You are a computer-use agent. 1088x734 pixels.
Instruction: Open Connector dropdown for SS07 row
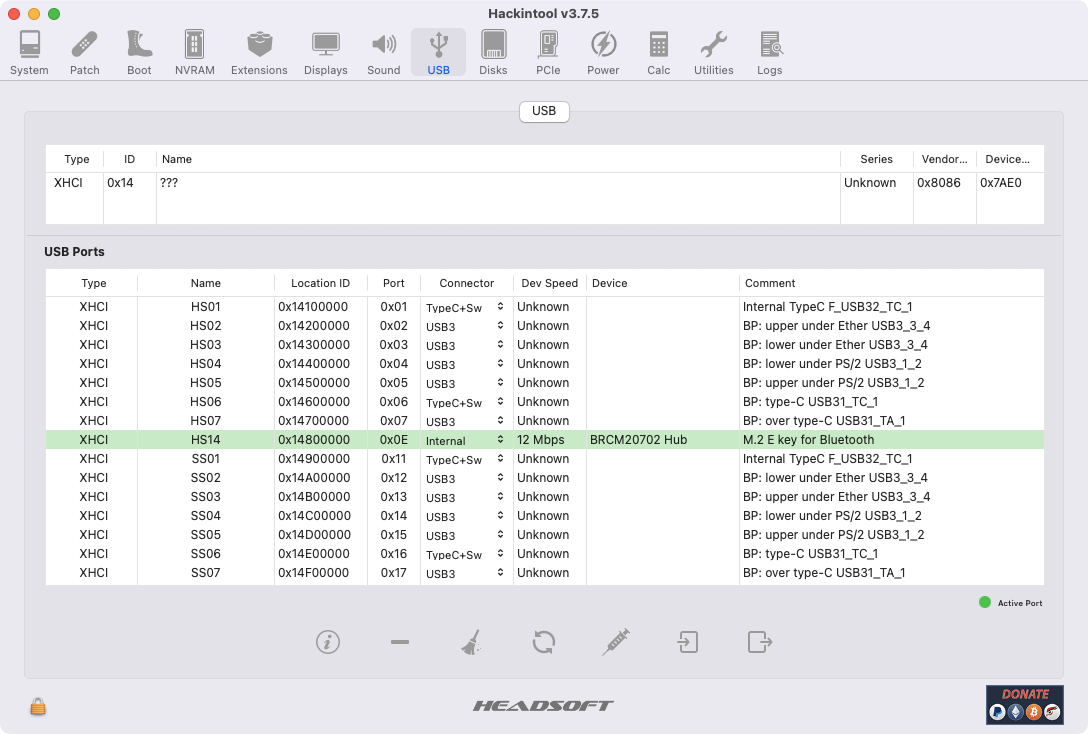coord(465,573)
